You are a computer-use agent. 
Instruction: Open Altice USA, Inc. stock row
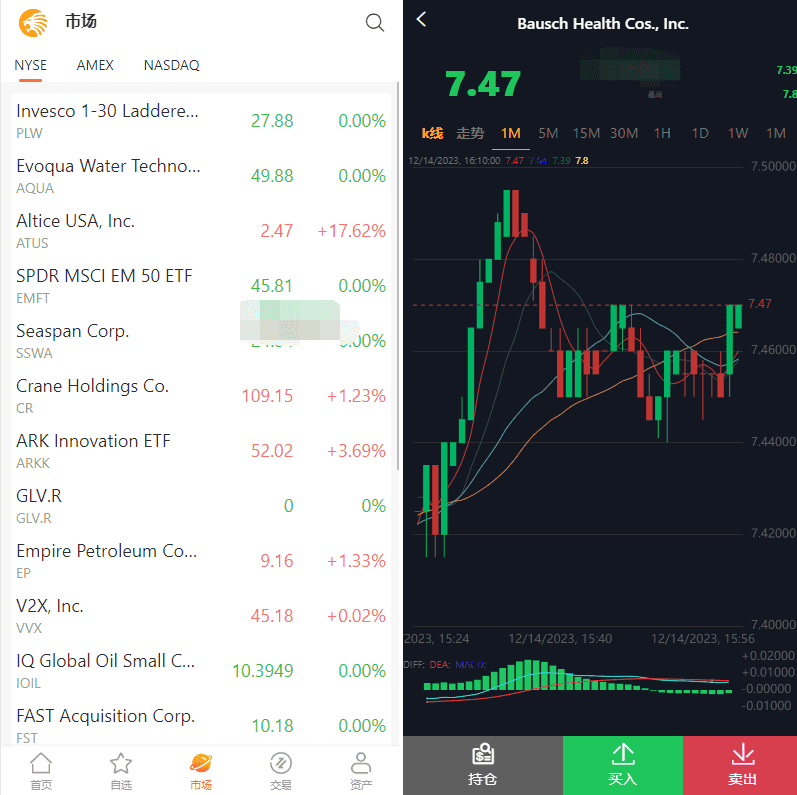(x=200, y=230)
